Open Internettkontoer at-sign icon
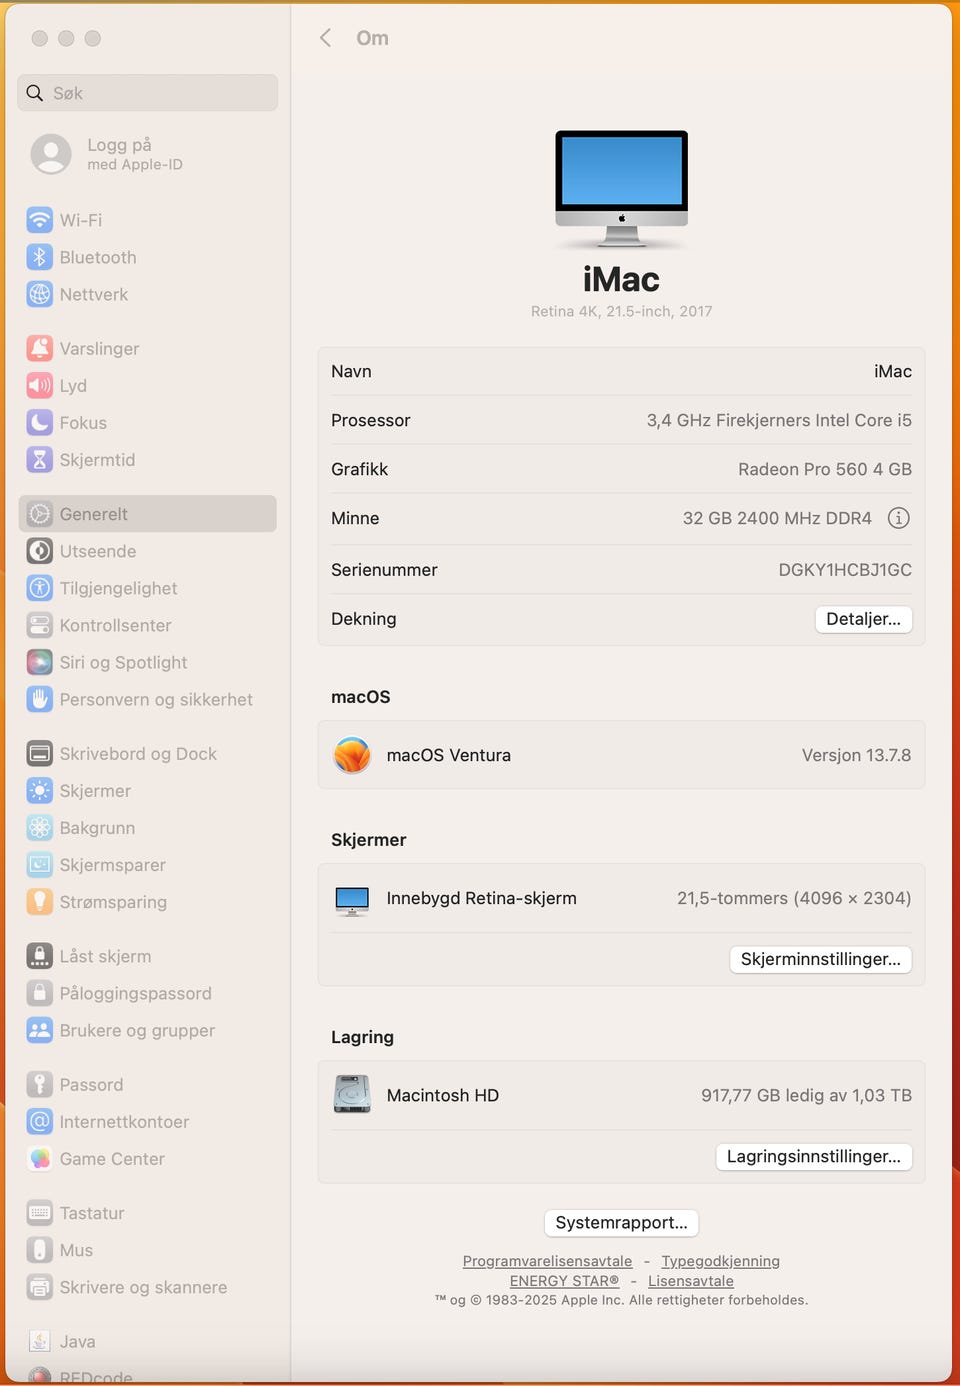This screenshot has width=960, height=1386. 39,1121
